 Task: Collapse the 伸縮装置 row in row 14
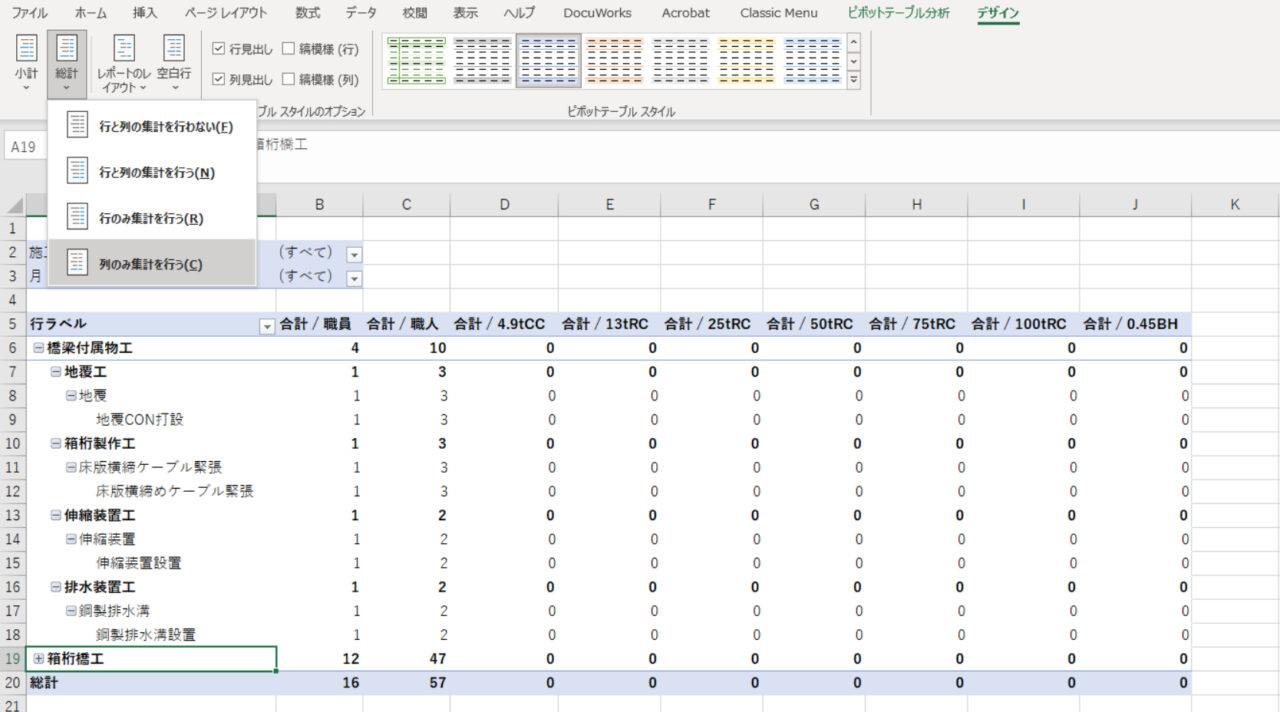pyautogui.click(x=71, y=540)
